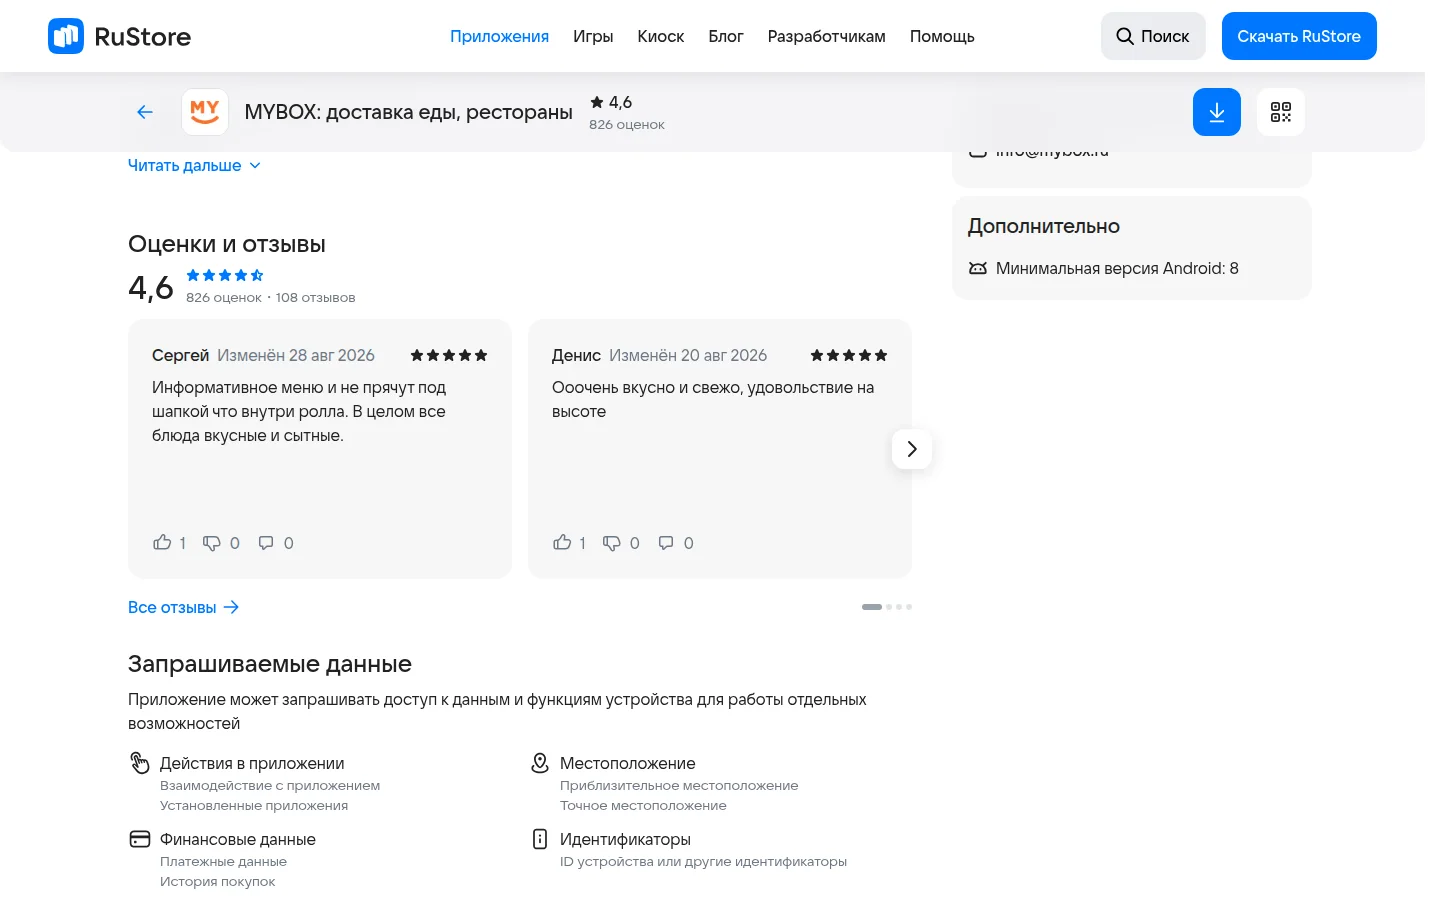Click Приблизительное местоположение text

point(679,785)
